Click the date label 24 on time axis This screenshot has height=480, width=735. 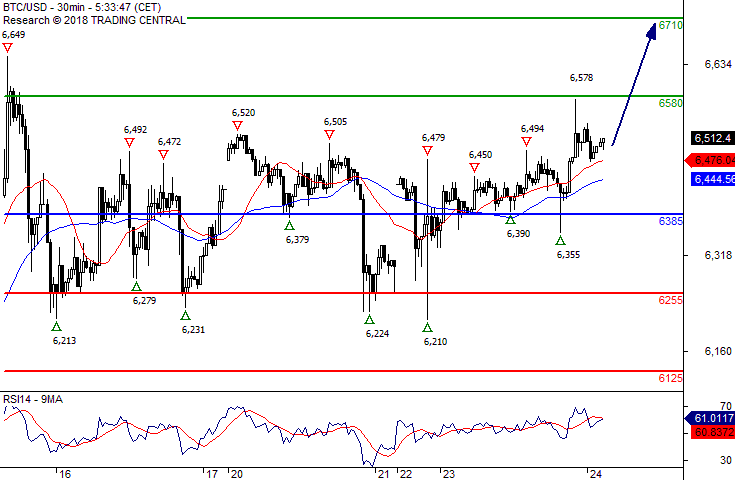(596, 474)
